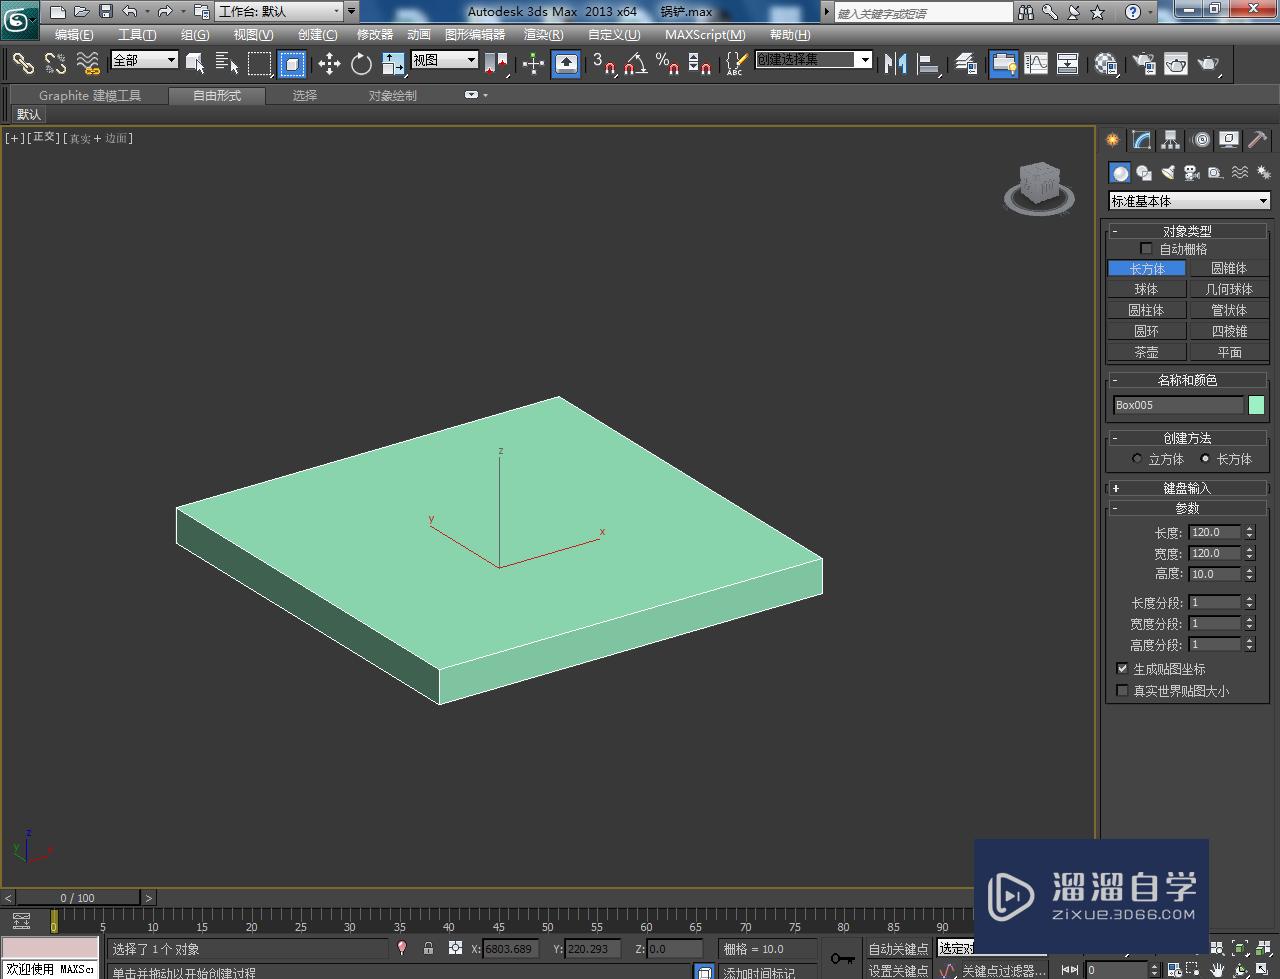Open the 标准基本体 dropdown
Image resolution: width=1280 pixels, height=979 pixels.
click(x=1189, y=201)
